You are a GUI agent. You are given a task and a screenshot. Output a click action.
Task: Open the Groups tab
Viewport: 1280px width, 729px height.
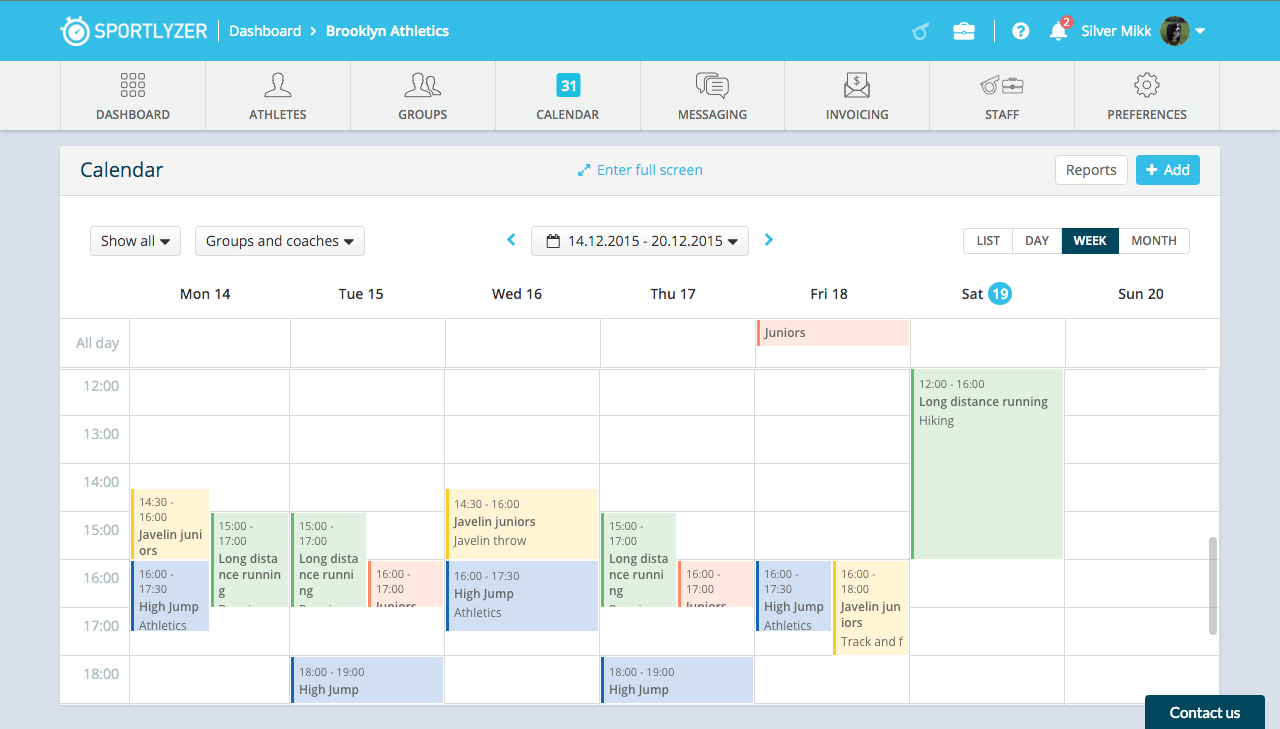pyautogui.click(x=423, y=96)
